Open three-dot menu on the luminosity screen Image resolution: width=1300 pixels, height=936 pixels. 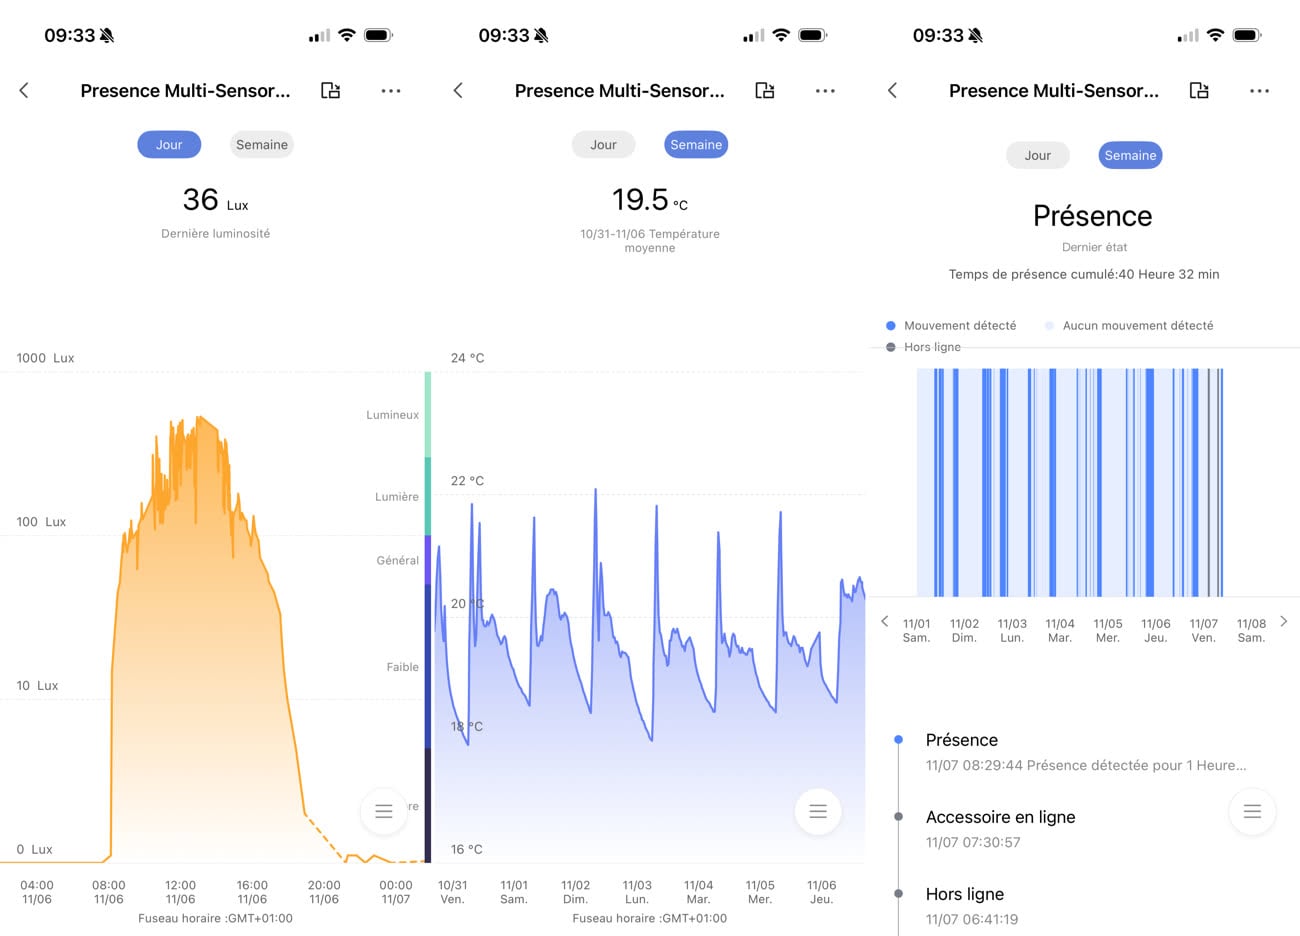coord(391,91)
